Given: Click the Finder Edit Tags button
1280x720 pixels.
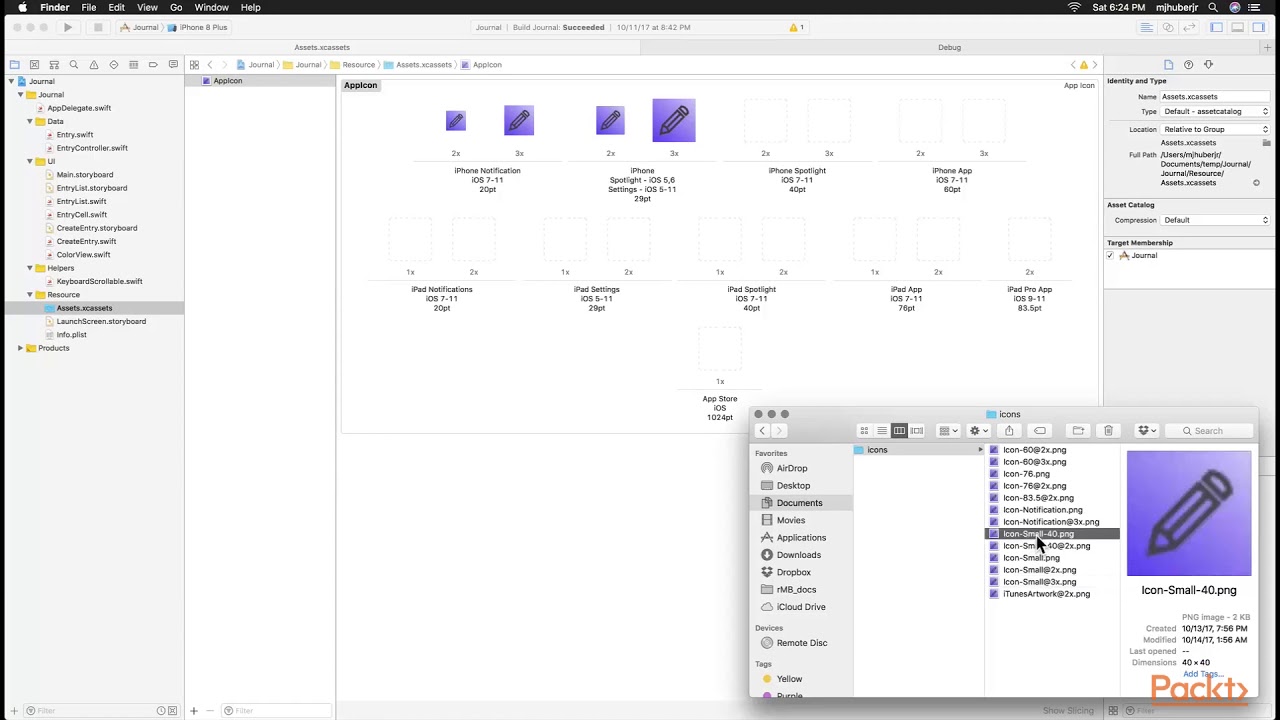Looking at the screenshot, I should pyautogui.click(x=1040, y=431).
